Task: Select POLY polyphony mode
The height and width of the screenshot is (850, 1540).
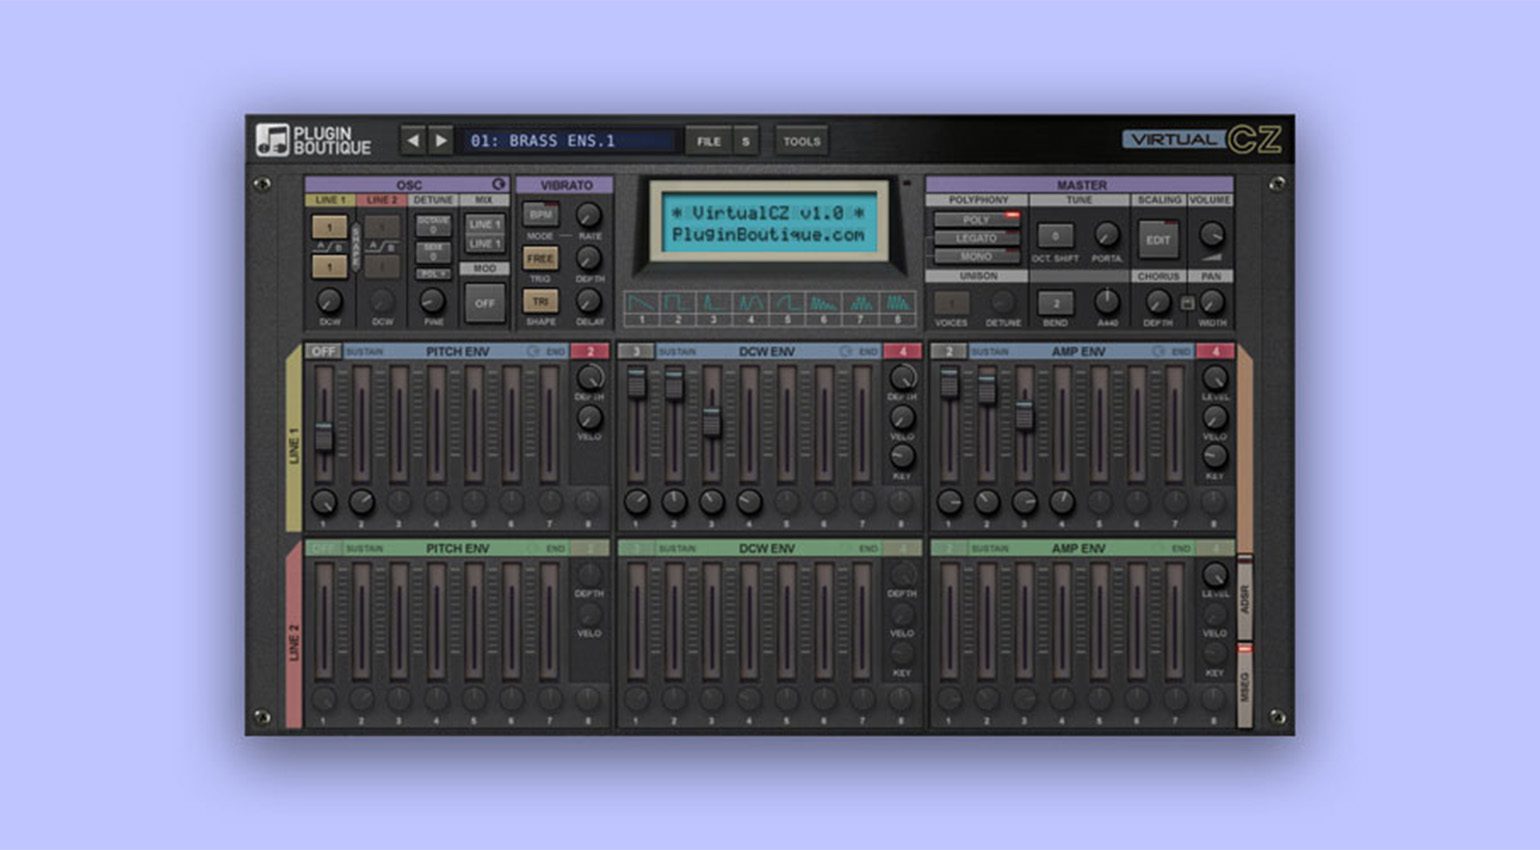Action: tap(976, 219)
